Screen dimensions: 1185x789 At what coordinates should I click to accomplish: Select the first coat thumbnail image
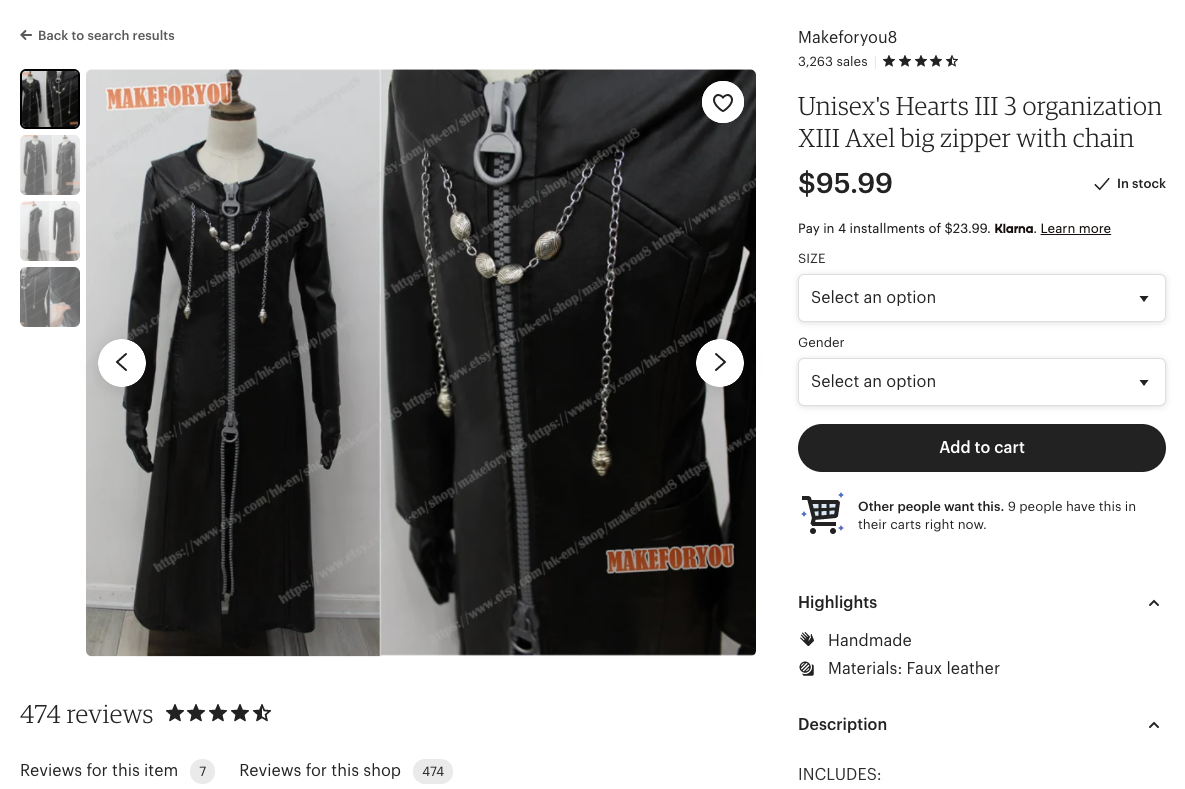pyautogui.click(x=50, y=99)
